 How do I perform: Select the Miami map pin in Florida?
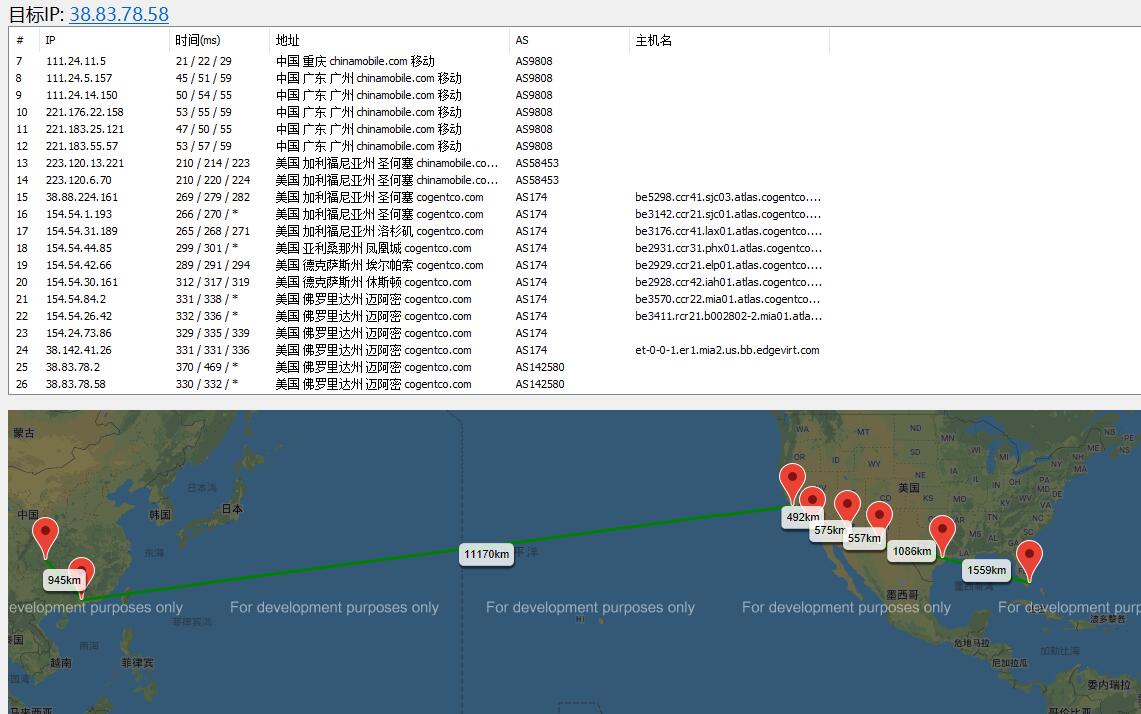(1029, 560)
